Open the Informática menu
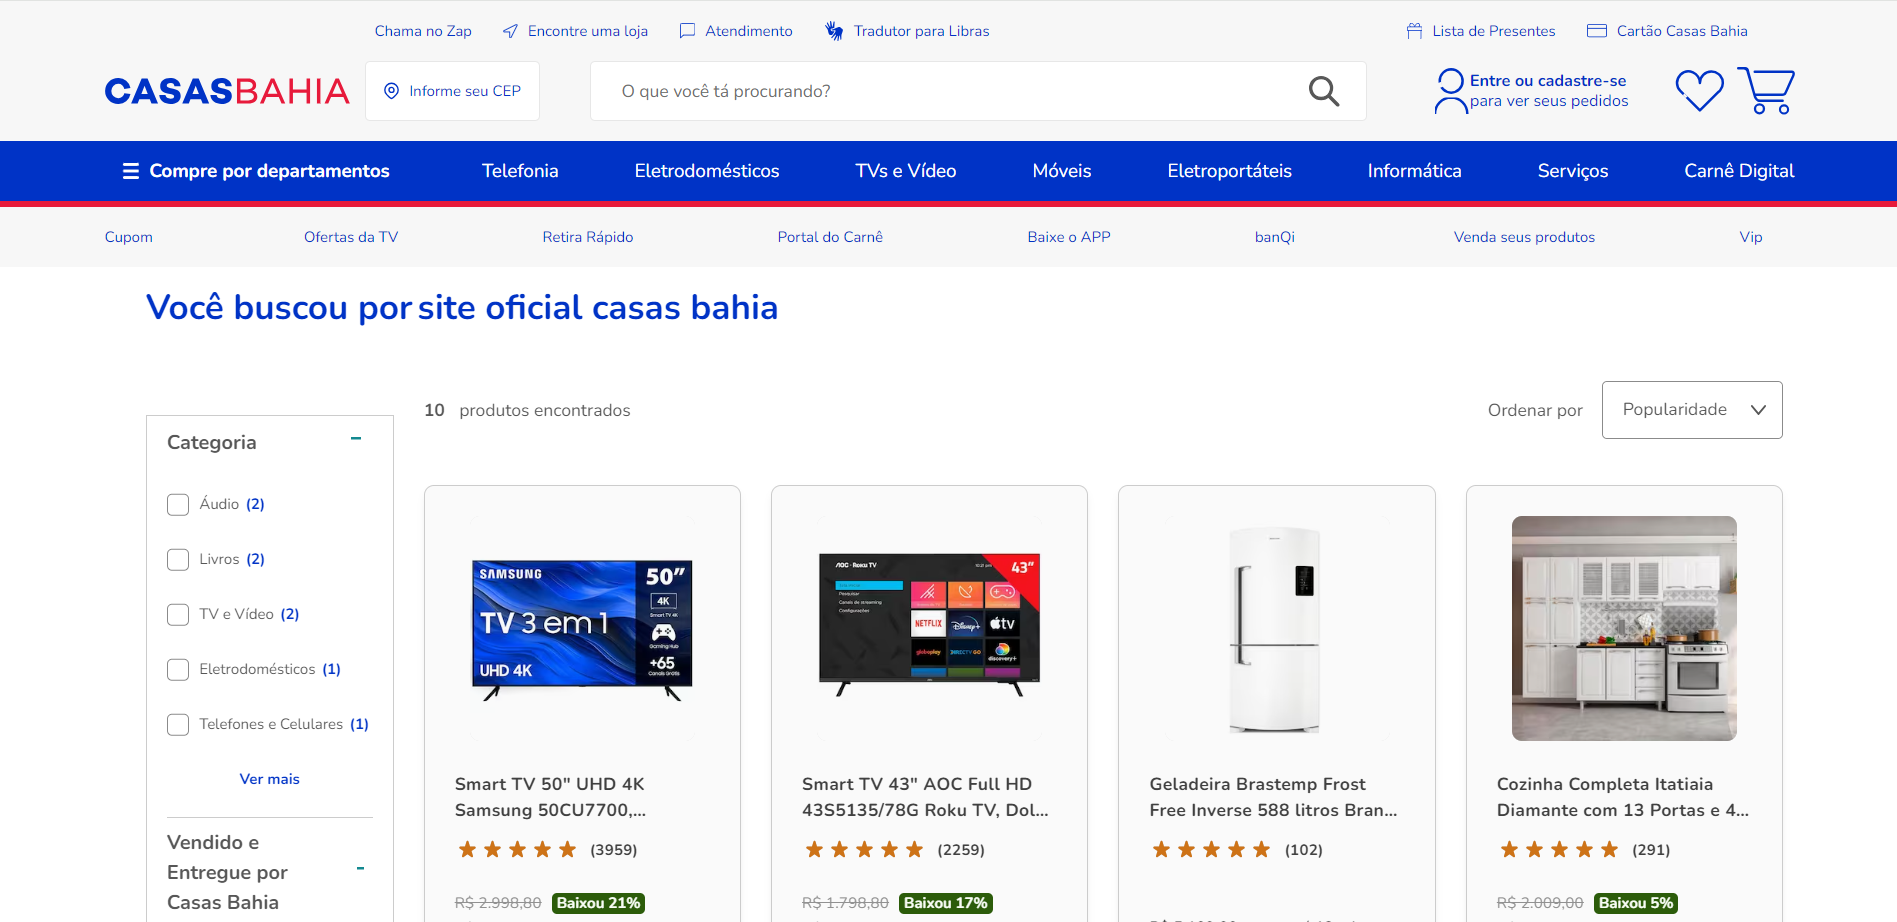This screenshot has height=922, width=1897. [1415, 171]
